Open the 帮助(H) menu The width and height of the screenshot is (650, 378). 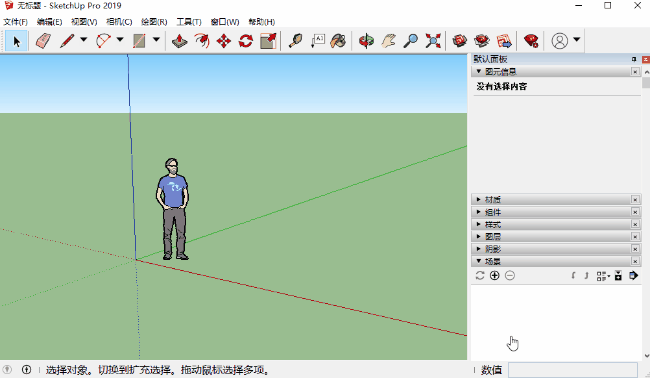262,22
